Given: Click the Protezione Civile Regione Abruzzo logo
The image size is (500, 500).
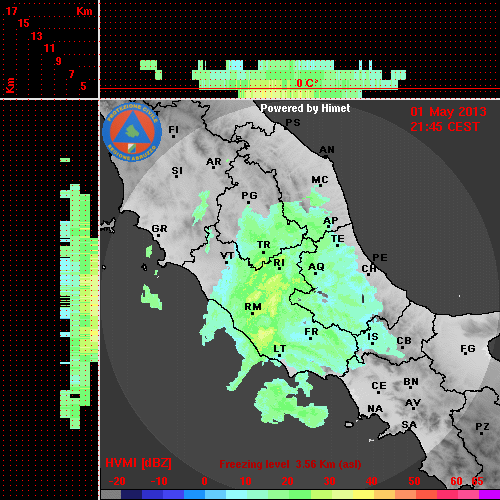Looking at the screenshot, I should 132,132.
